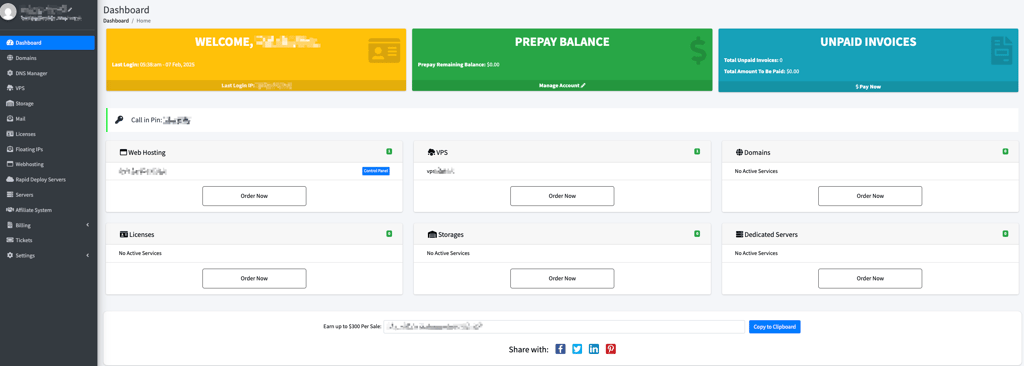Open the Control Panel for web hosting
The width and height of the screenshot is (1024, 366).
coord(376,171)
